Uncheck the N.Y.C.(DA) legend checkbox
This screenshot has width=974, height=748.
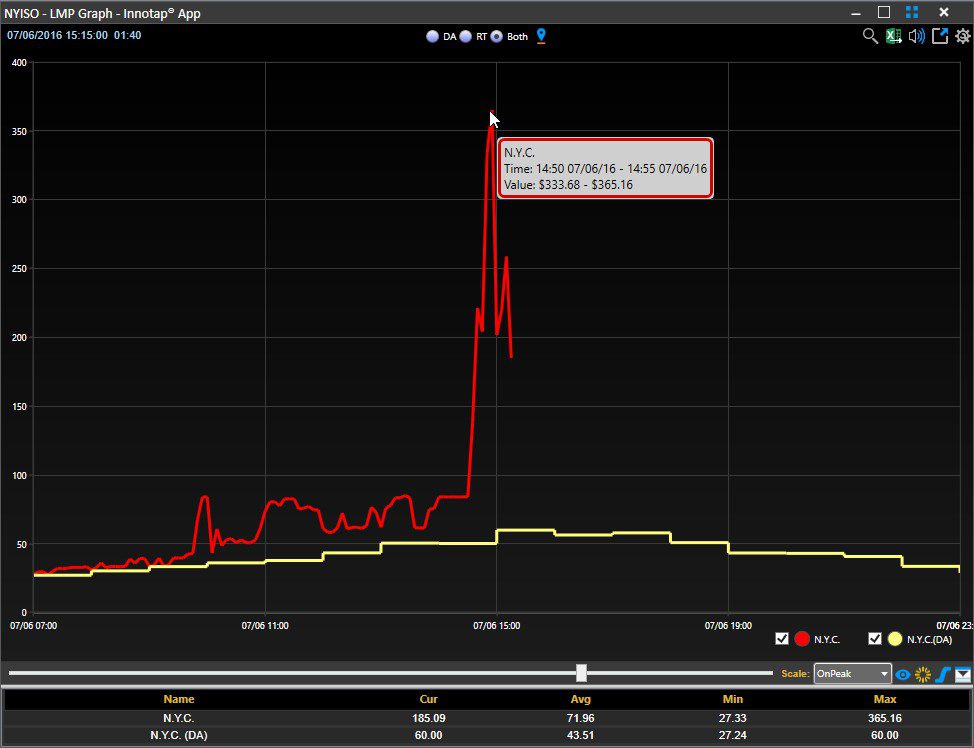coord(875,639)
